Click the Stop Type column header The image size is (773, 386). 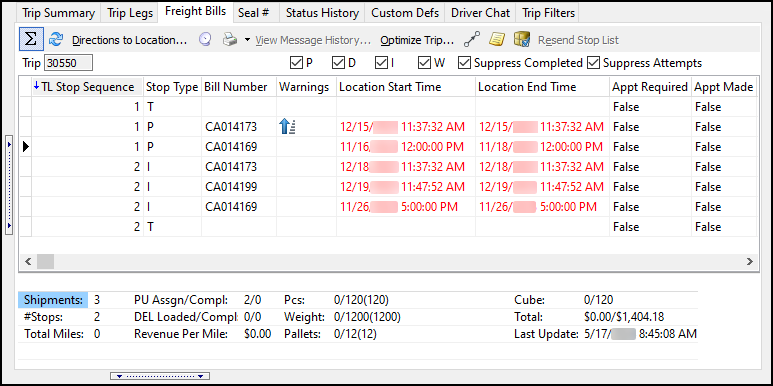[x=172, y=87]
